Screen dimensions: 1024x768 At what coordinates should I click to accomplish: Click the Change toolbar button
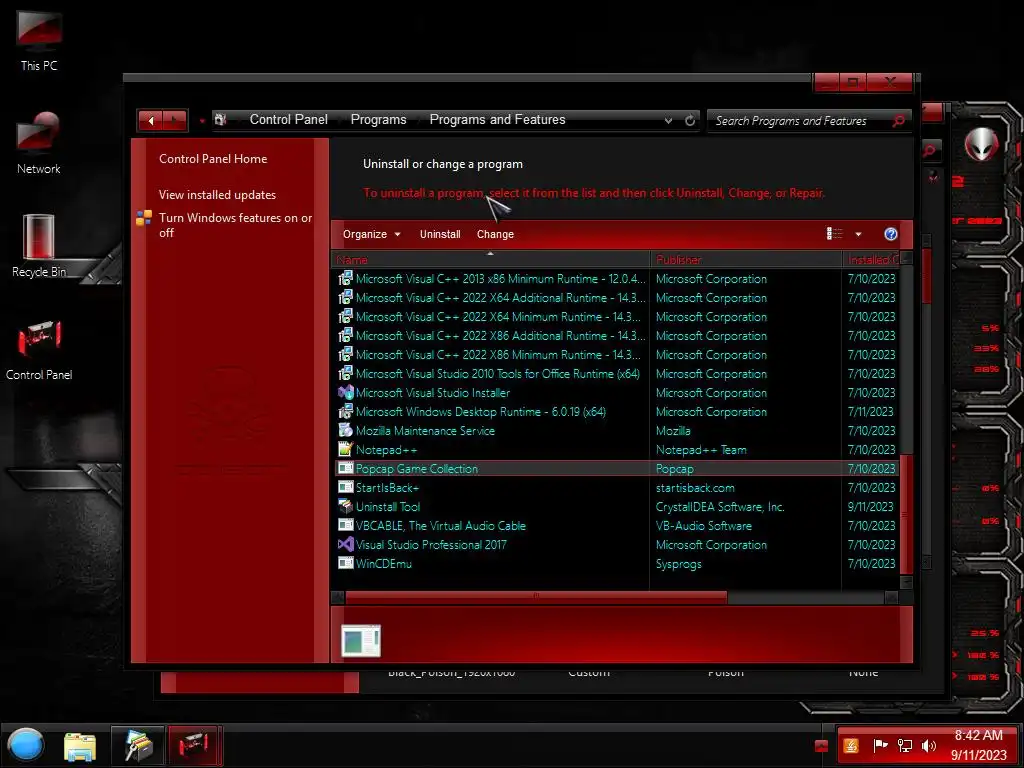tap(495, 234)
